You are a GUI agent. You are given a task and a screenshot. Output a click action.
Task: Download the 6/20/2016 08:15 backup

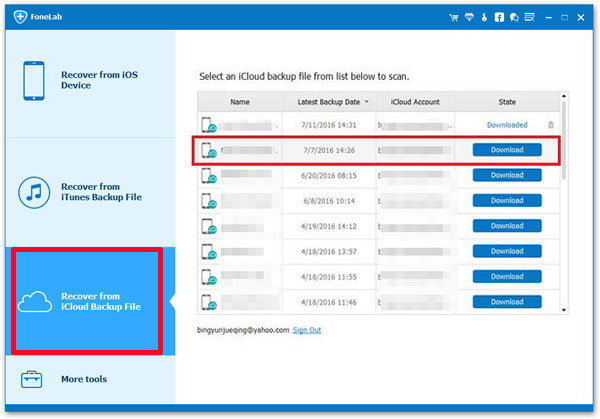(x=507, y=175)
